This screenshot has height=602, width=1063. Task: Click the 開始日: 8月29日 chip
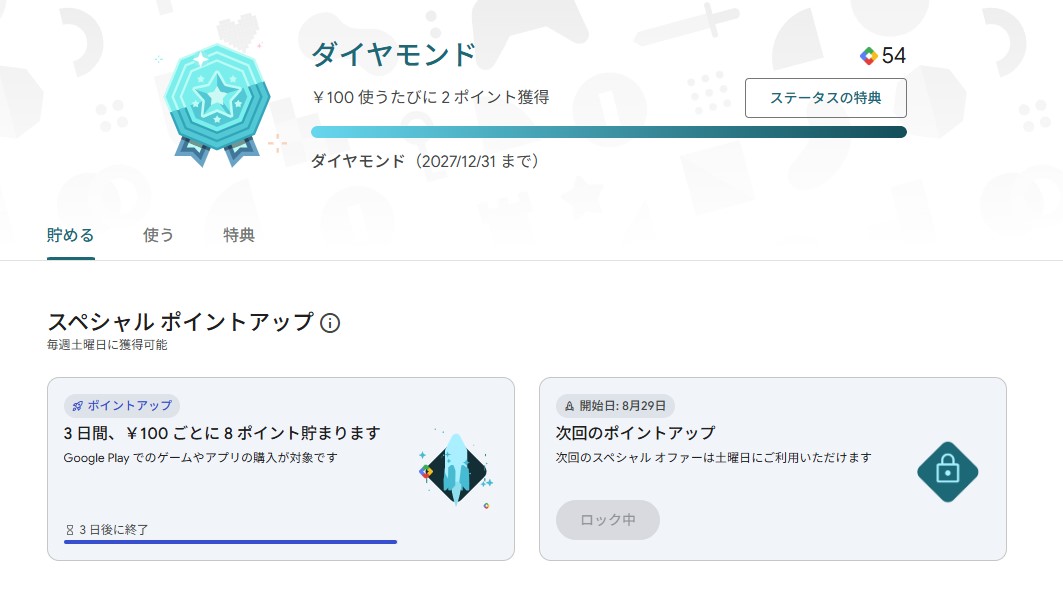615,406
